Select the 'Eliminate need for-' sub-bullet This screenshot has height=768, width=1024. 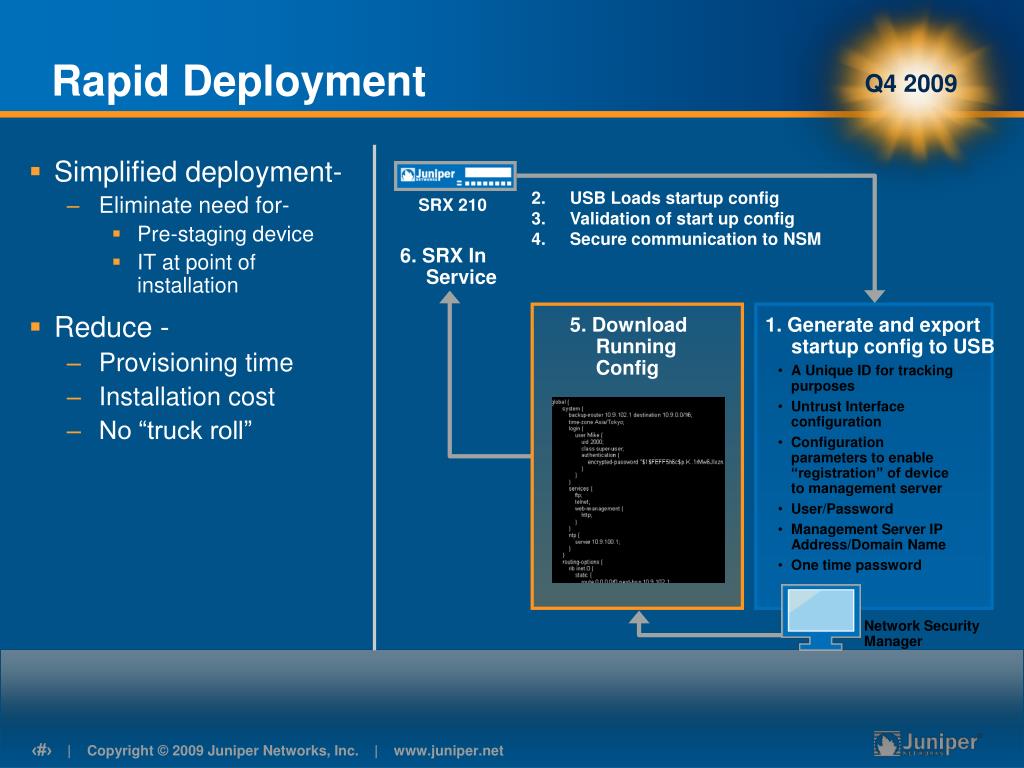tap(194, 205)
